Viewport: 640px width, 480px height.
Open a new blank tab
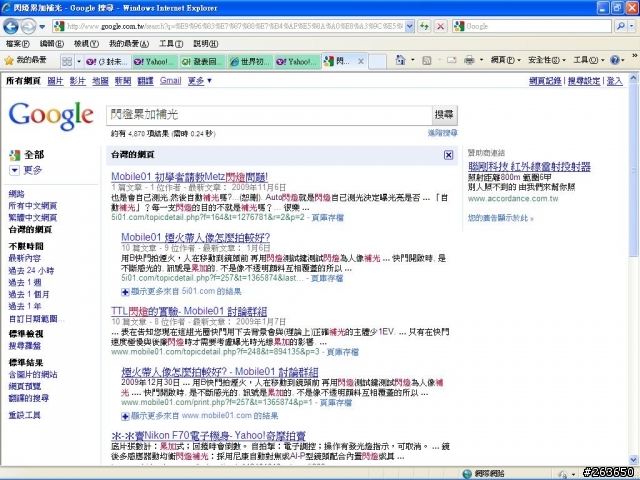tap(378, 62)
